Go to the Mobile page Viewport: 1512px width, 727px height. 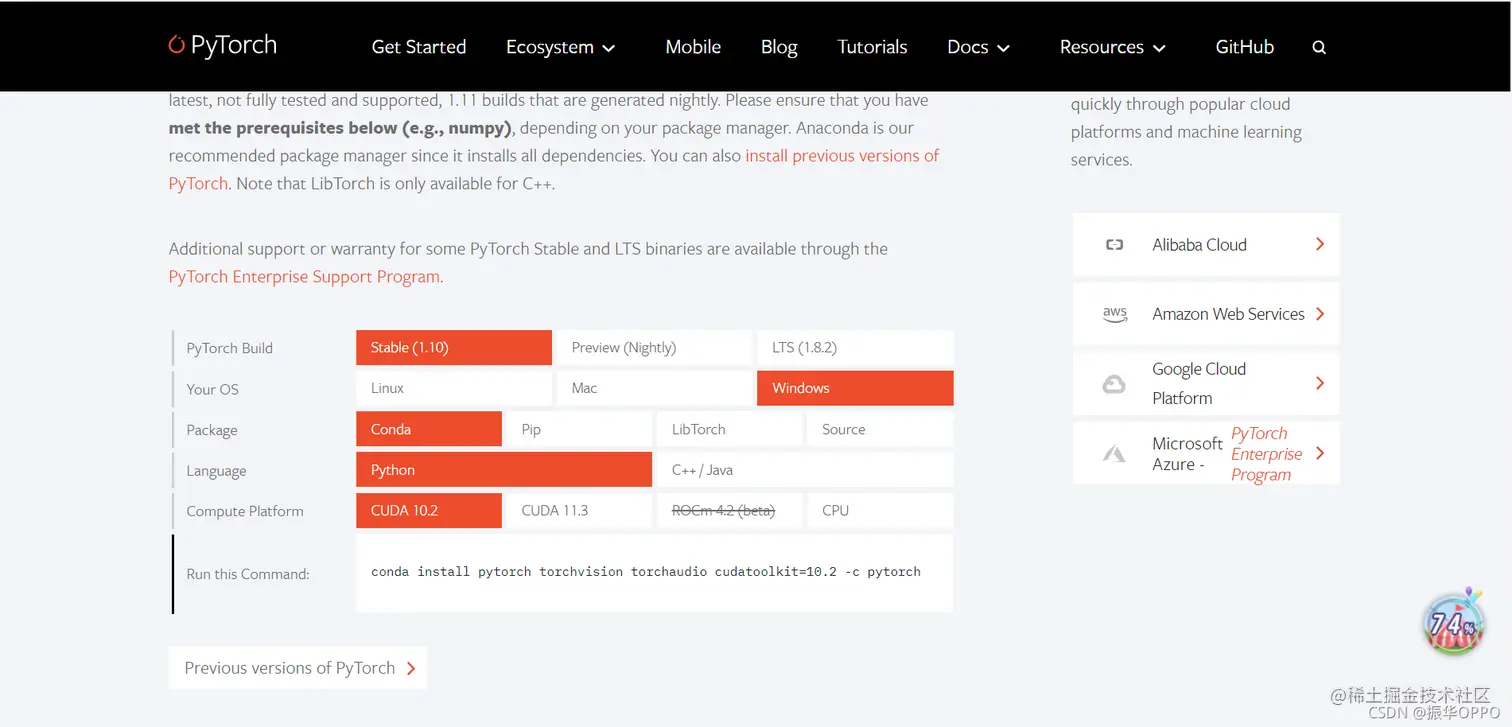click(x=693, y=47)
